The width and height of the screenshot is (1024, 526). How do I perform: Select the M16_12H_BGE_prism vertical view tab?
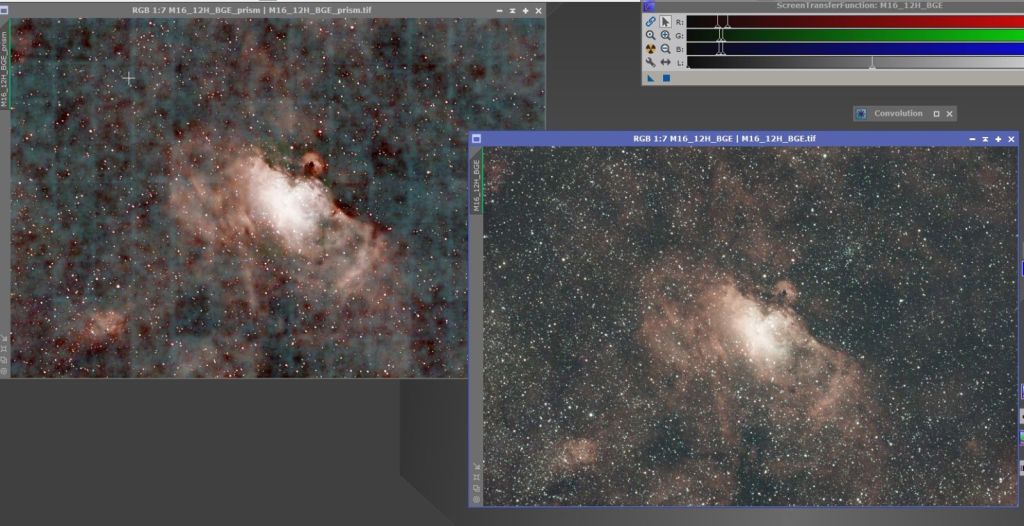point(5,63)
